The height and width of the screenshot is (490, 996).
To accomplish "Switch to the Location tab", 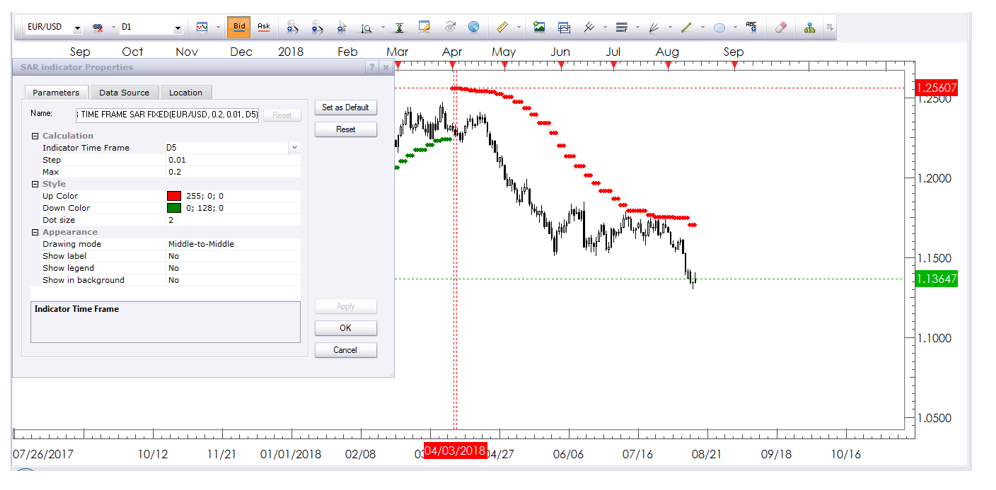I will (185, 93).
